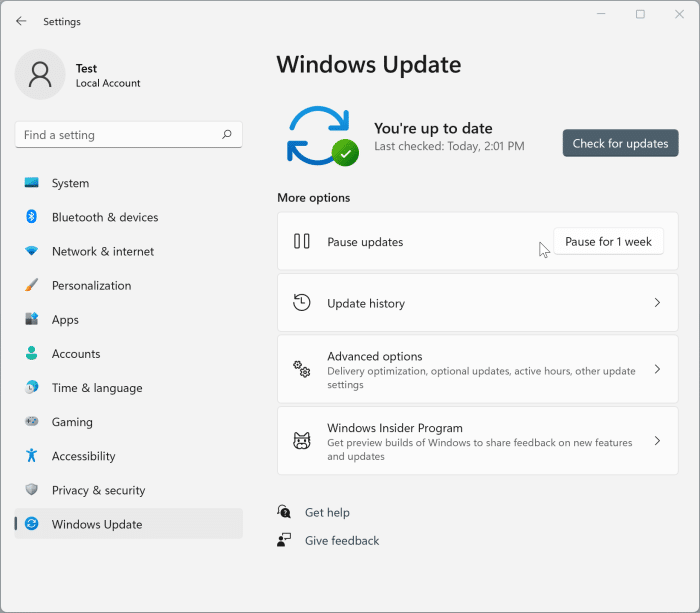The height and width of the screenshot is (613, 700).
Task: Click the Advanced options title text
Action: point(375,356)
